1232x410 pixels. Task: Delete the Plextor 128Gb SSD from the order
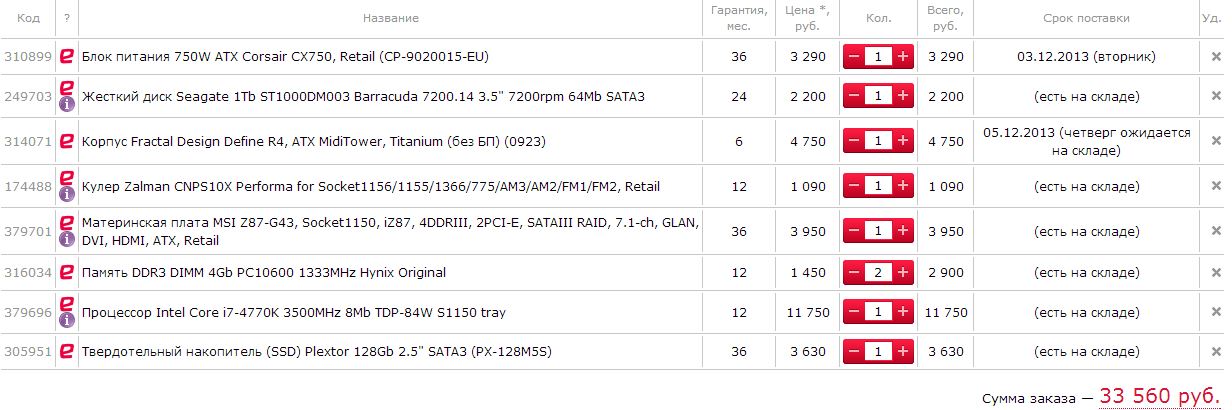[1216, 351]
